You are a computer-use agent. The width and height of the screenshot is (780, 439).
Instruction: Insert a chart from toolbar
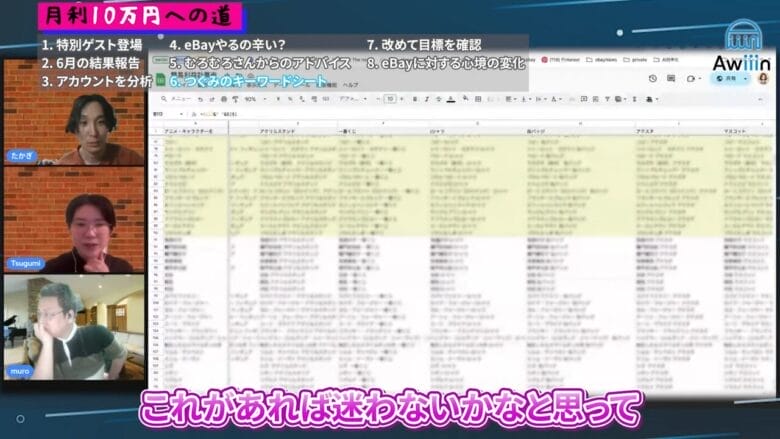595,99
